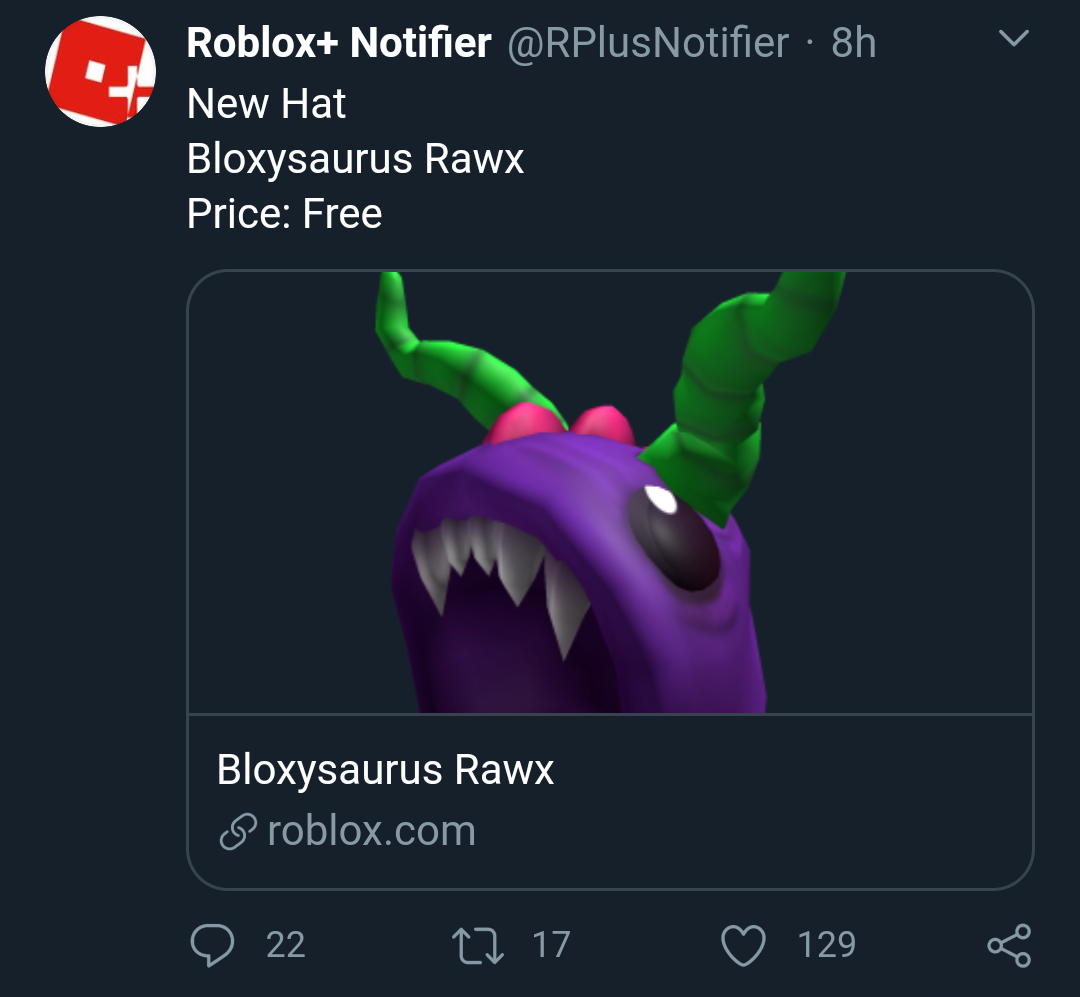Follow the roblox.com link text
This screenshot has height=997, width=1080.
371,831
